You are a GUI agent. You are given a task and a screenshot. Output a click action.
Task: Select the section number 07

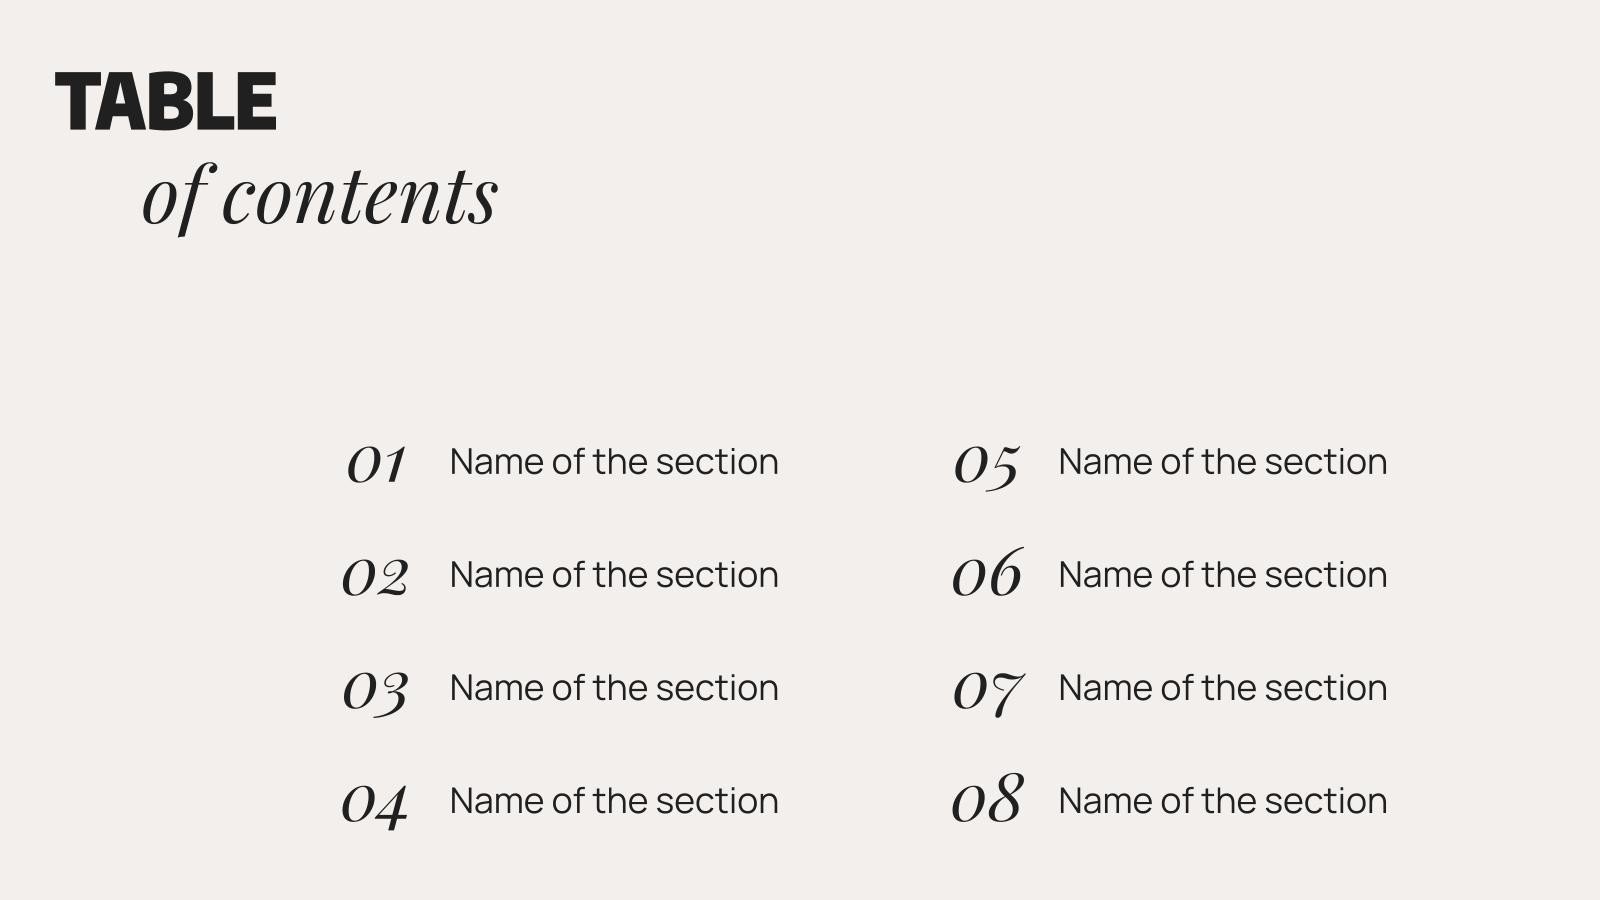pyautogui.click(x=987, y=690)
